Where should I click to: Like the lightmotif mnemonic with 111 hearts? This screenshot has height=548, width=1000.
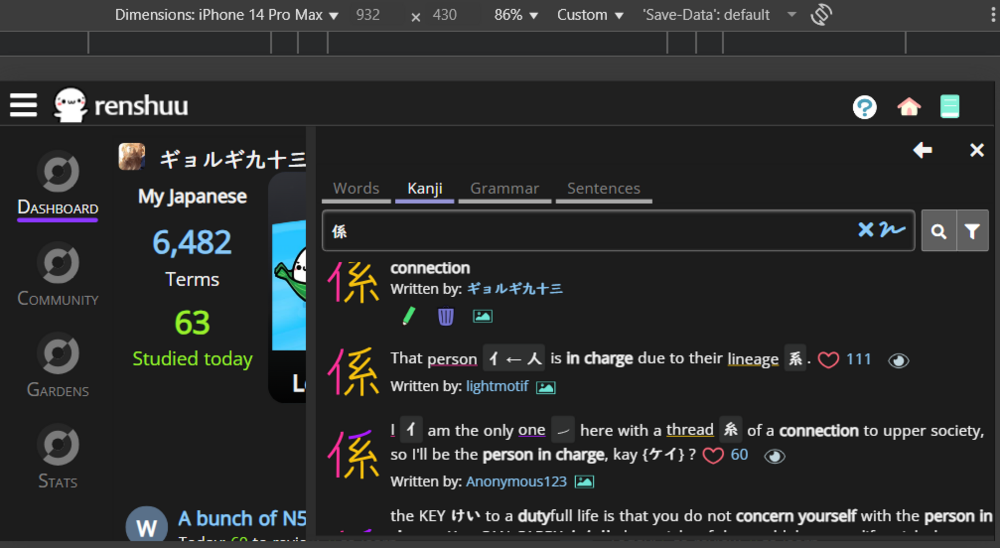click(x=828, y=360)
